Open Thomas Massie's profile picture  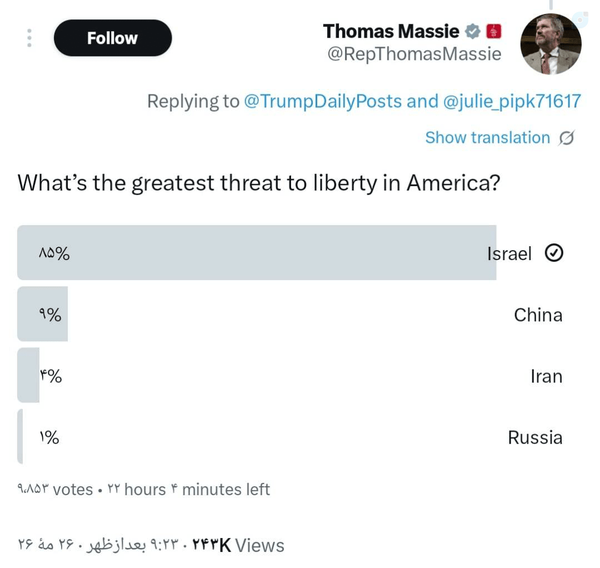point(551,44)
